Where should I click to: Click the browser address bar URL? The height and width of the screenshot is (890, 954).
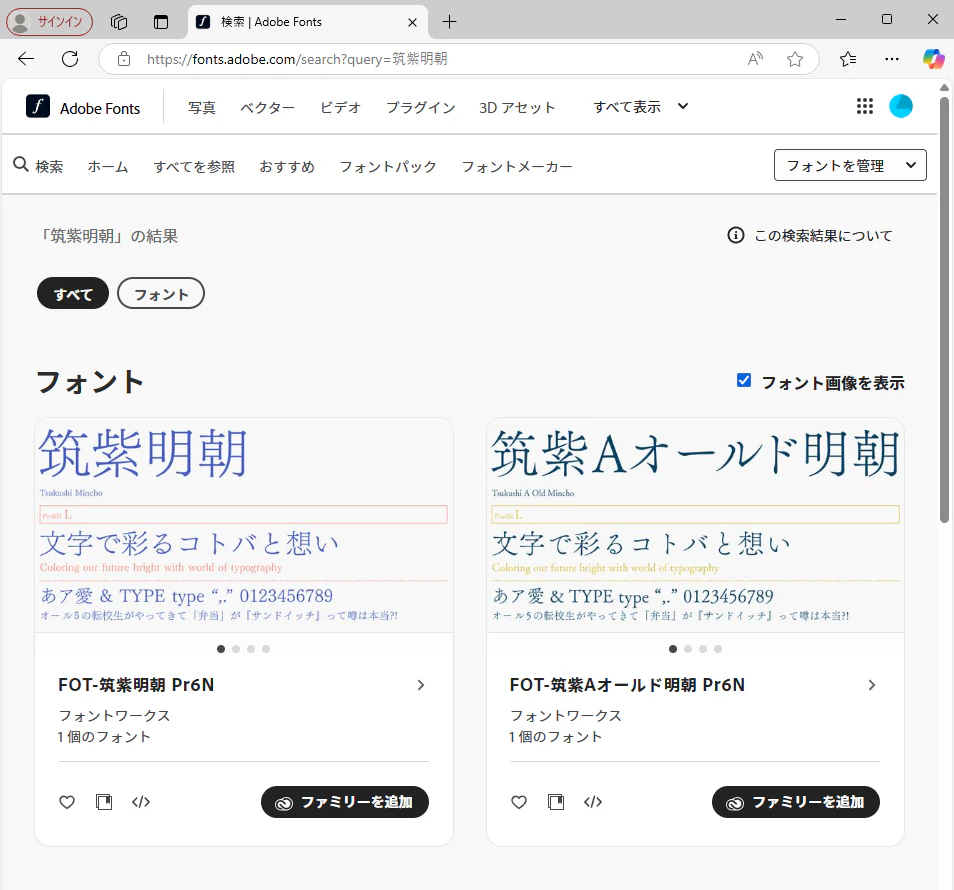pyautogui.click(x=297, y=59)
